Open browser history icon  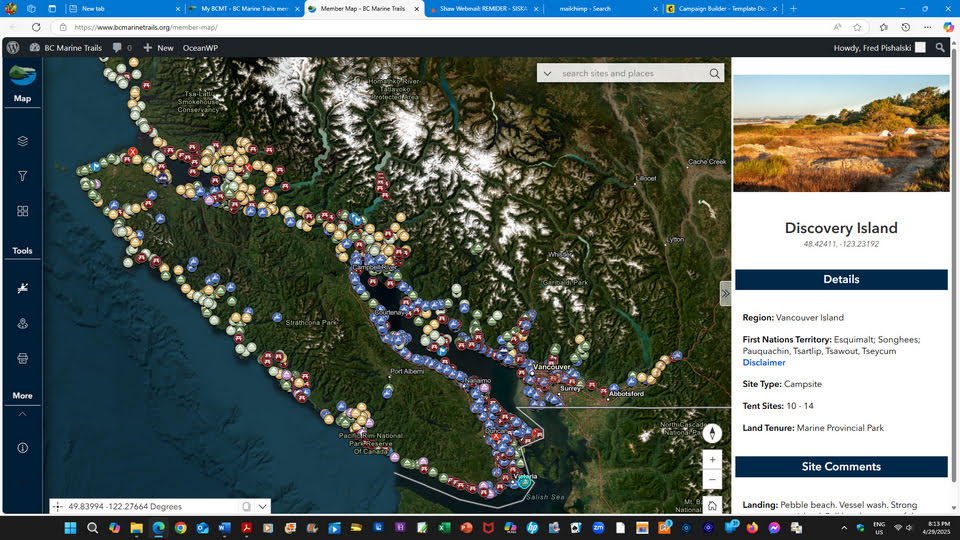(x=906, y=27)
